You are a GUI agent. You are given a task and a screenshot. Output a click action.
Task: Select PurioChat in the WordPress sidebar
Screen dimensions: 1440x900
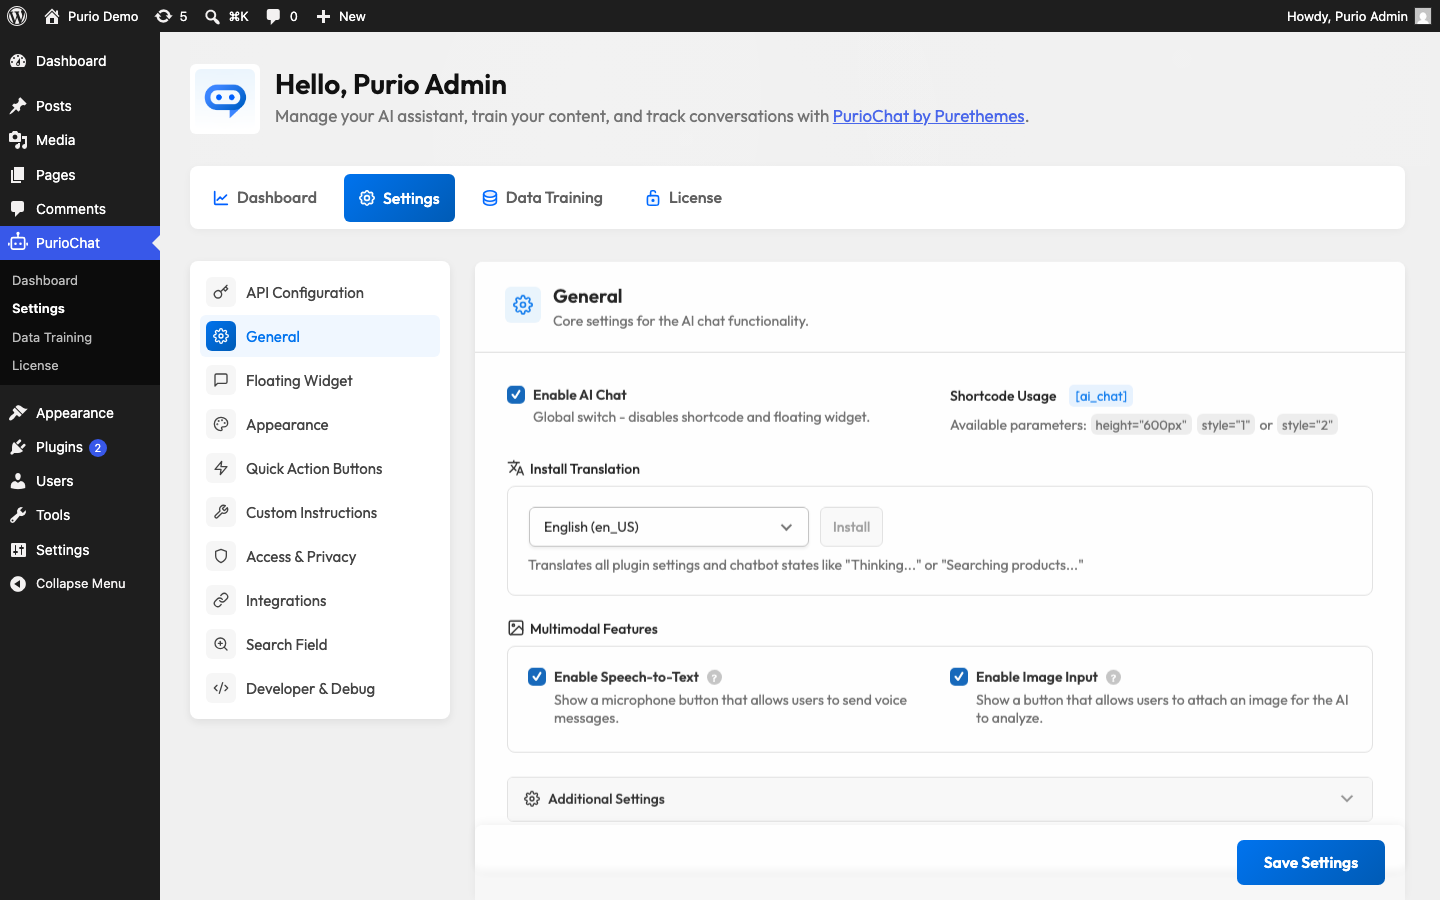click(80, 243)
